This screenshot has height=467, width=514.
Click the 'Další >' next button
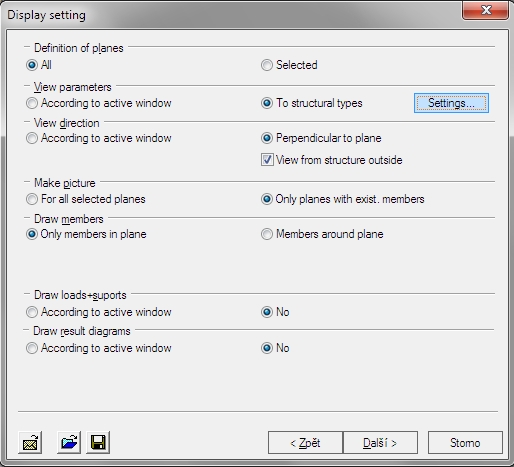(380, 443)
